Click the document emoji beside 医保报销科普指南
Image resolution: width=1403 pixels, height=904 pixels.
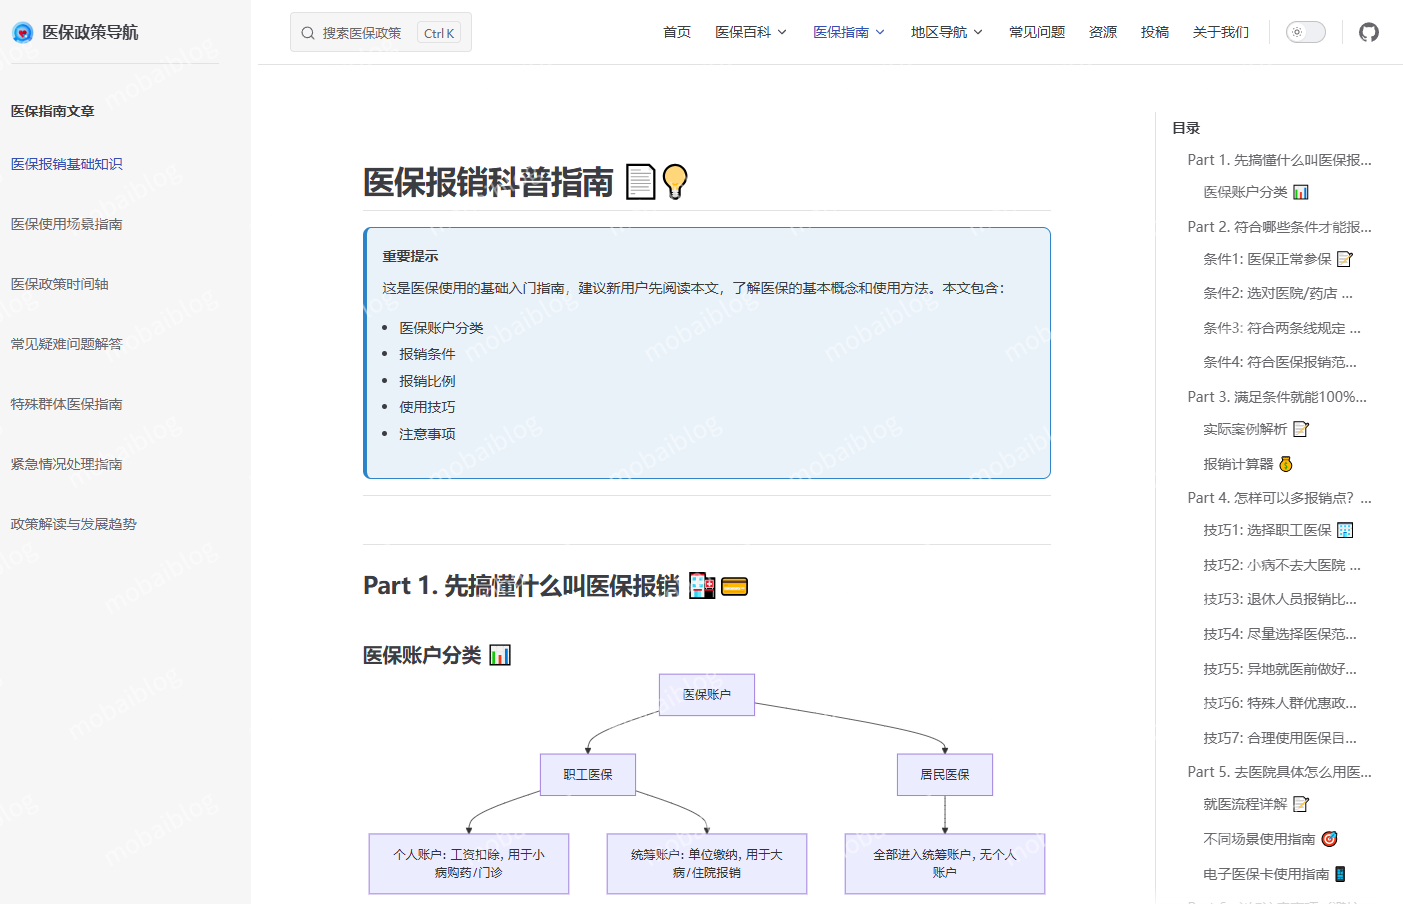coord(638,182)
